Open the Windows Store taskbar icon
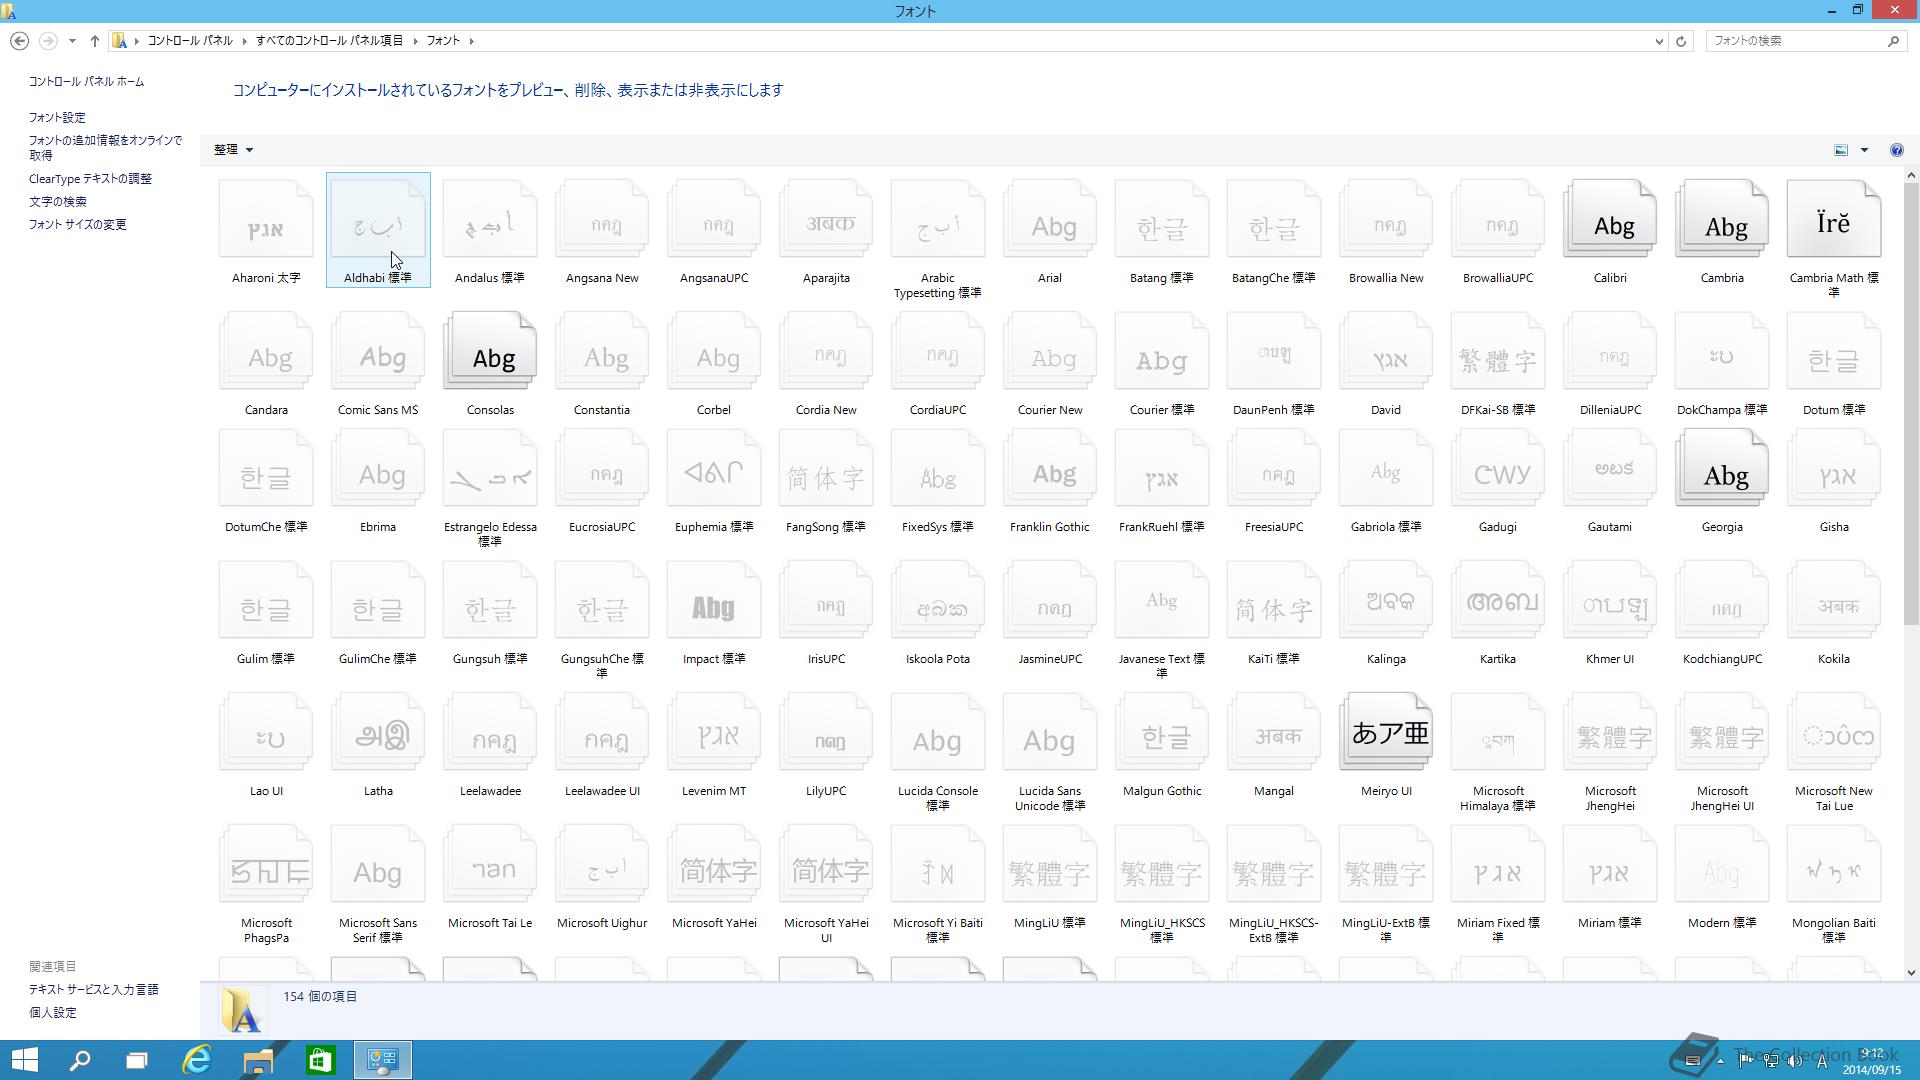The width and height of the screenshot is (1920, 1080). [x=320, y=1060]
